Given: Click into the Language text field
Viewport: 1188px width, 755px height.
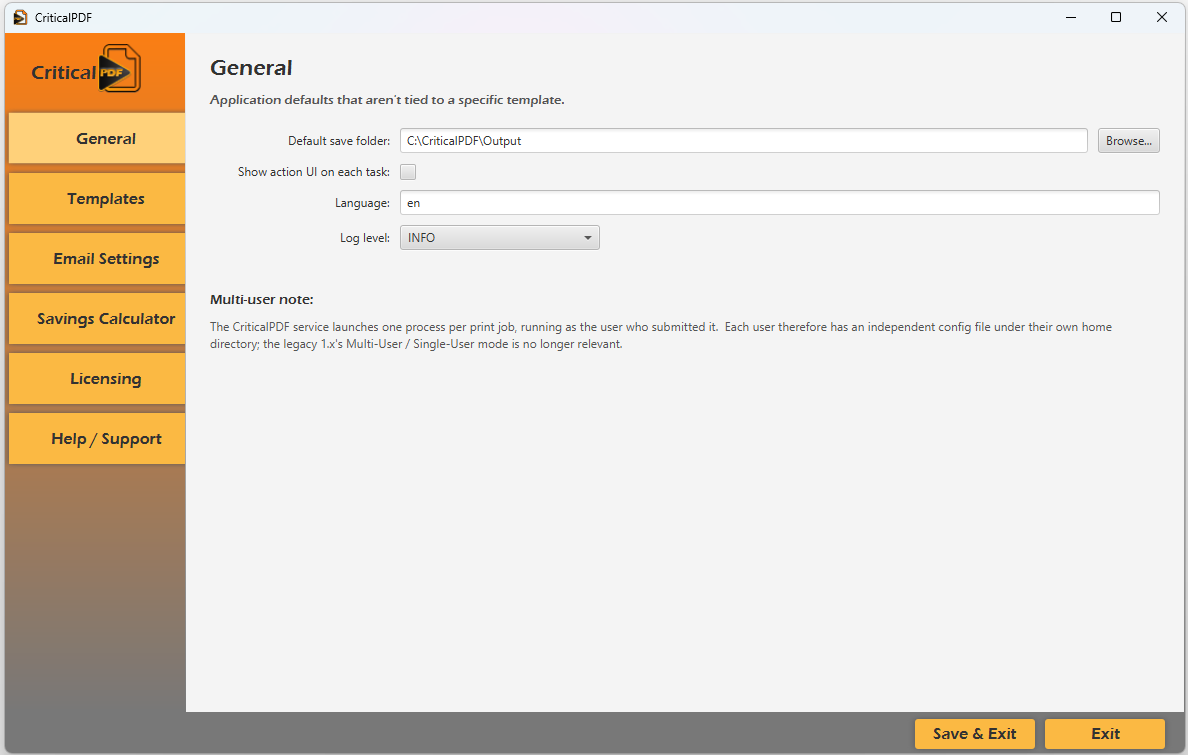Looking at the screenshot, I should coord(780,202).
